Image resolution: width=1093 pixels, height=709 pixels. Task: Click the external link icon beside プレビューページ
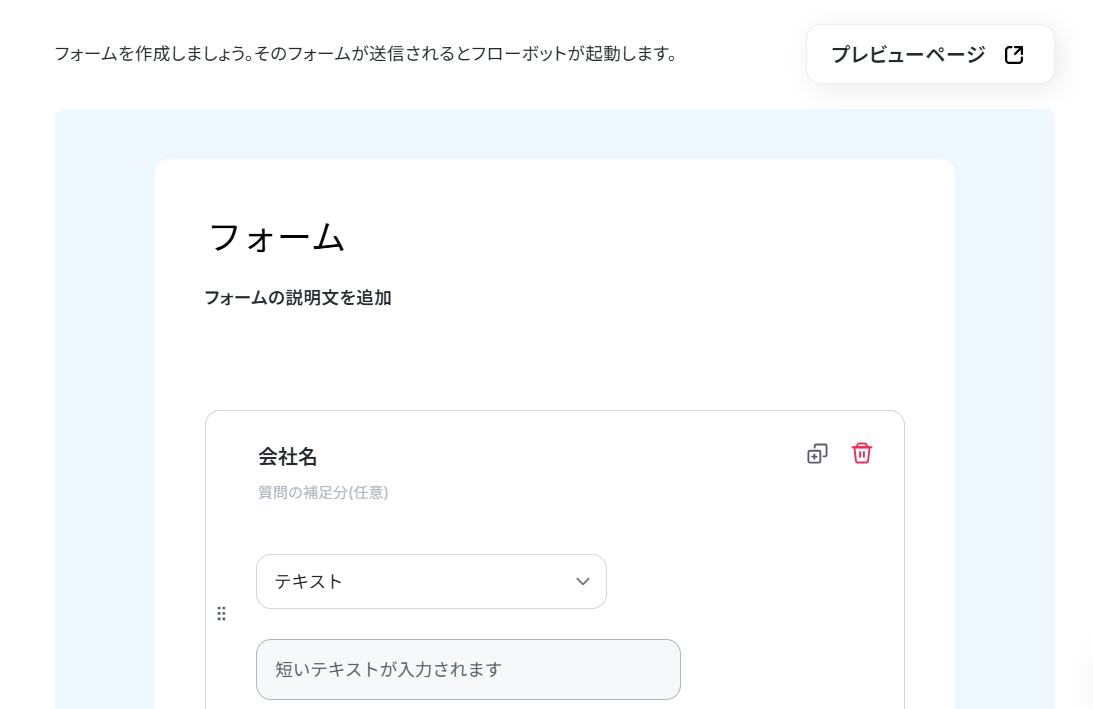1014,54
